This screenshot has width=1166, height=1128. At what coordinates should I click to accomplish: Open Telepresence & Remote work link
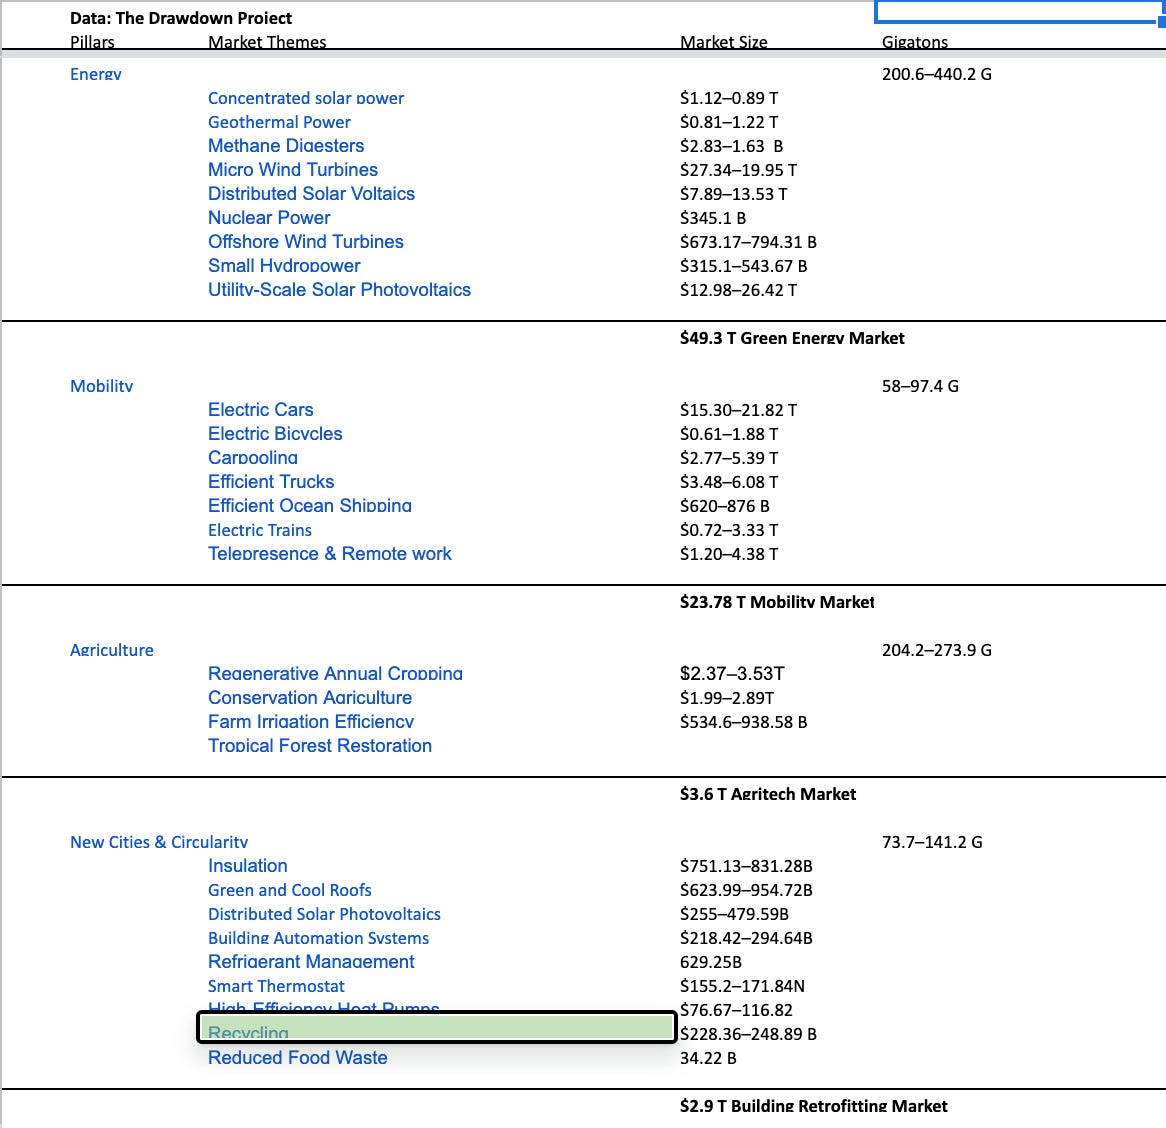[x=329, y=554]
